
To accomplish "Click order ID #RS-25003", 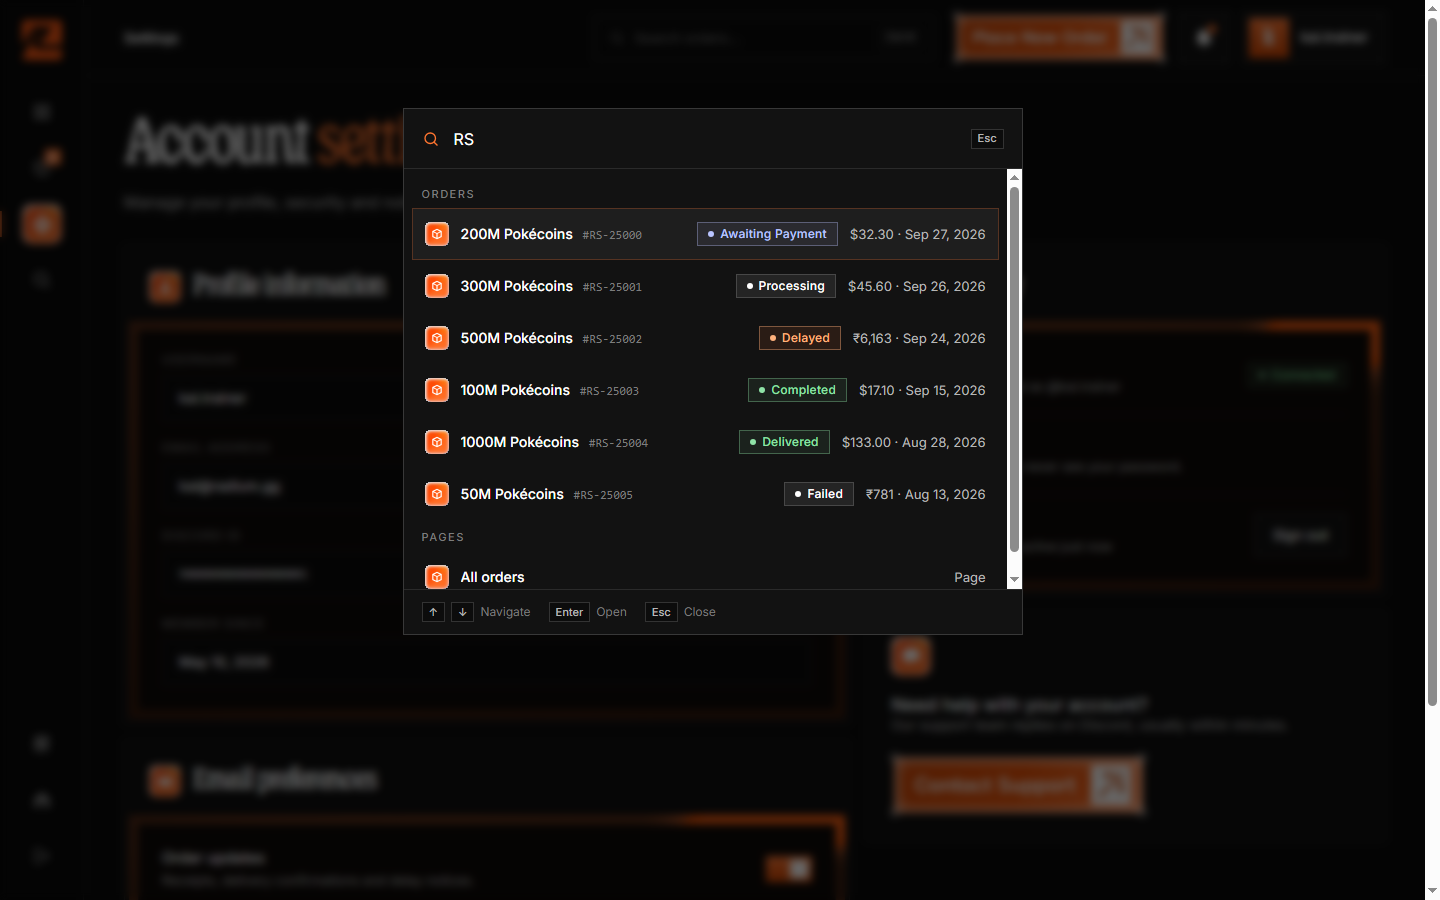I will (609, 391).
